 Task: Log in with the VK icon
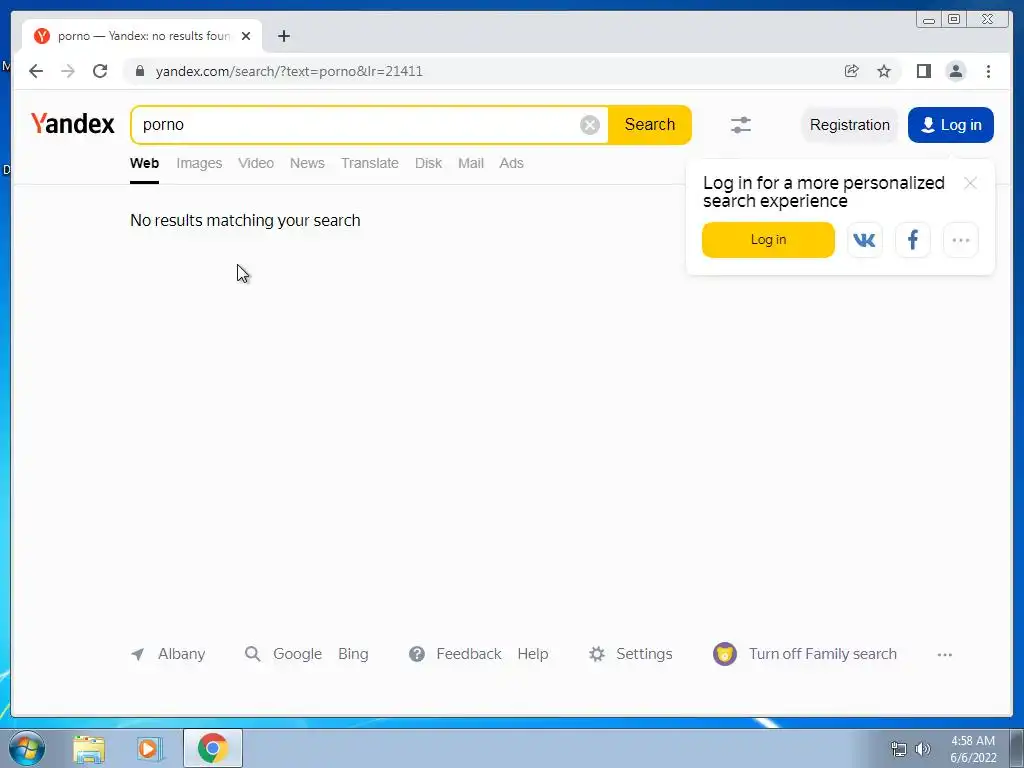click(865, 240)
